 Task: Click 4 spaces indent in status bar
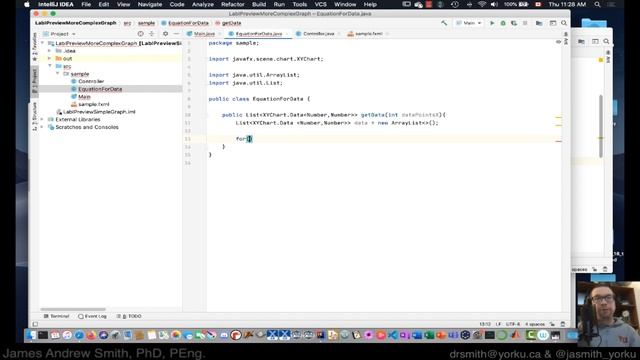[x=535, y=324]
